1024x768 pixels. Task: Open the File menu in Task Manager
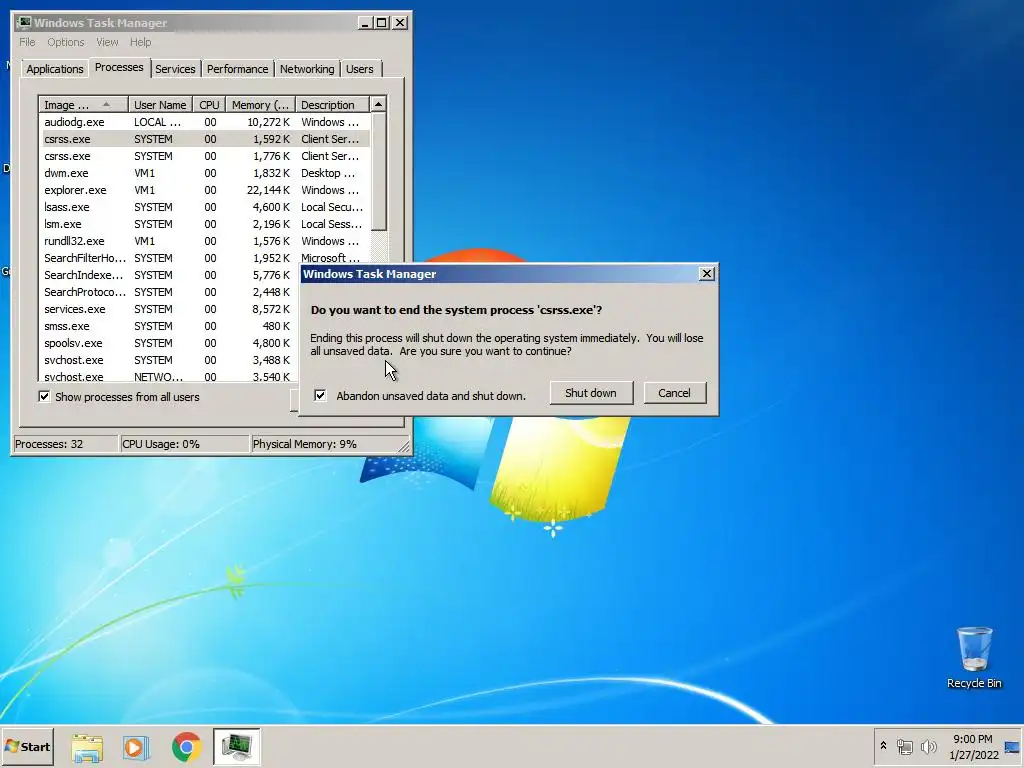[27, 42]
